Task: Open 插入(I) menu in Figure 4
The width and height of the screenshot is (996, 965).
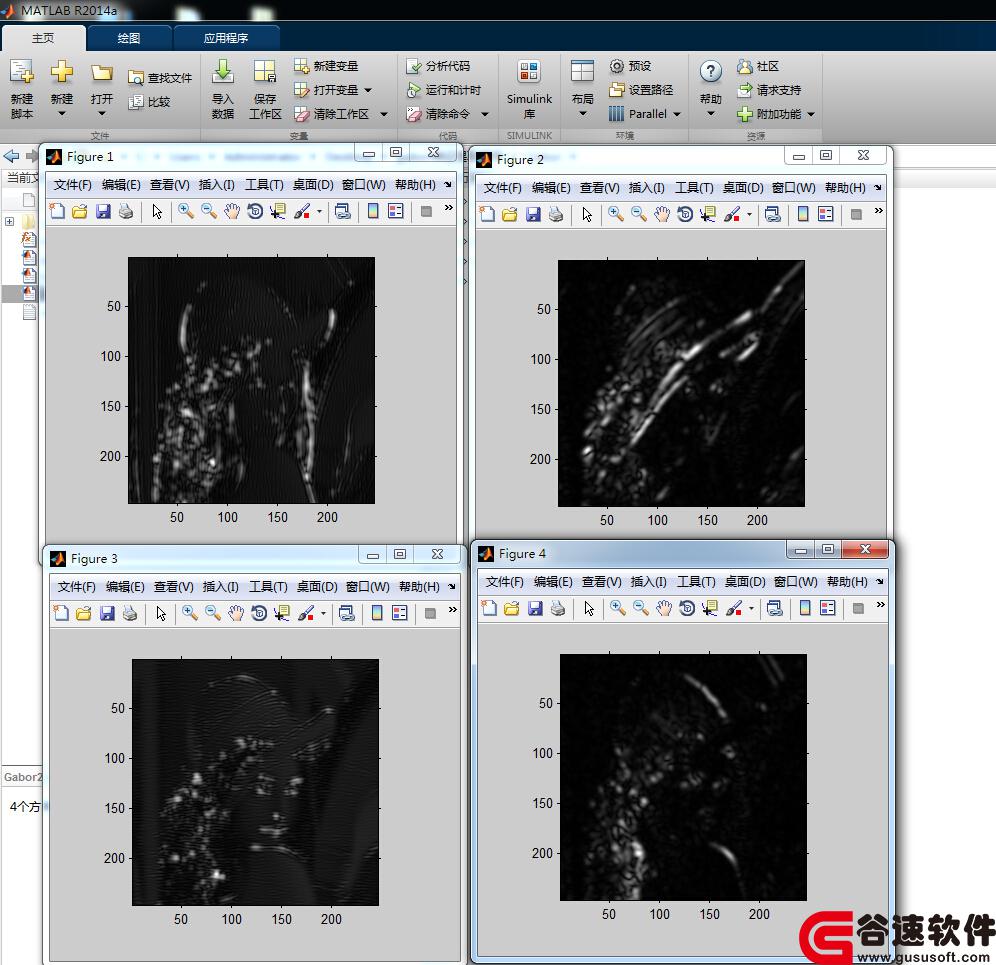Action: 649,582
